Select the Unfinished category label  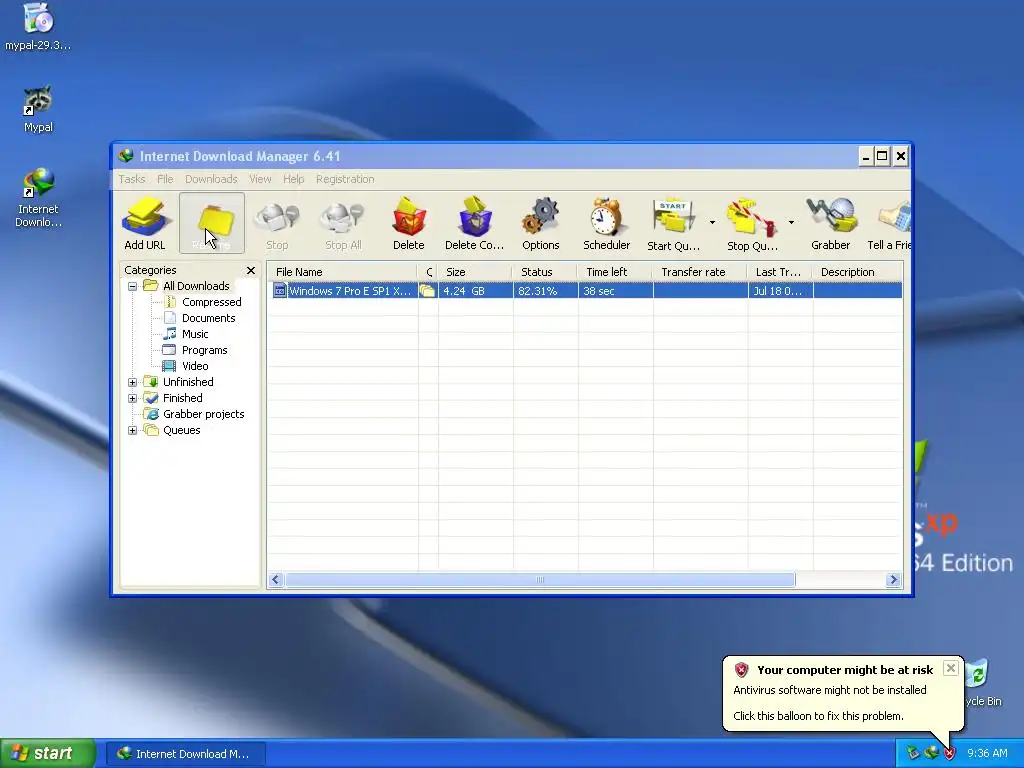(x=188, y=382)
